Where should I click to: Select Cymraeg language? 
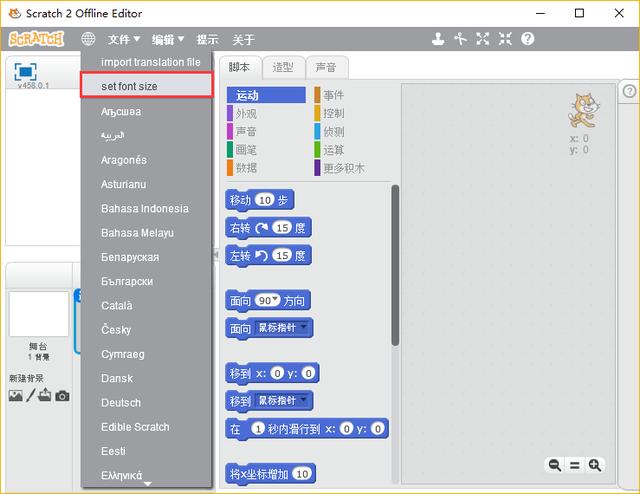click(147, 354)
